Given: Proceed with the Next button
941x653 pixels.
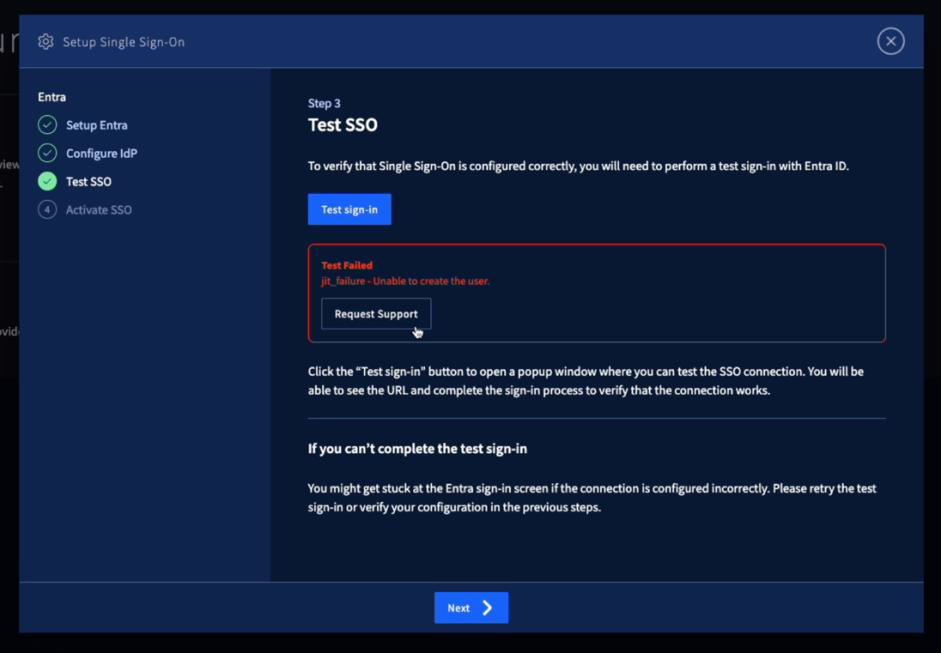Looking at the screenshot, I should (x=471, y=608).
